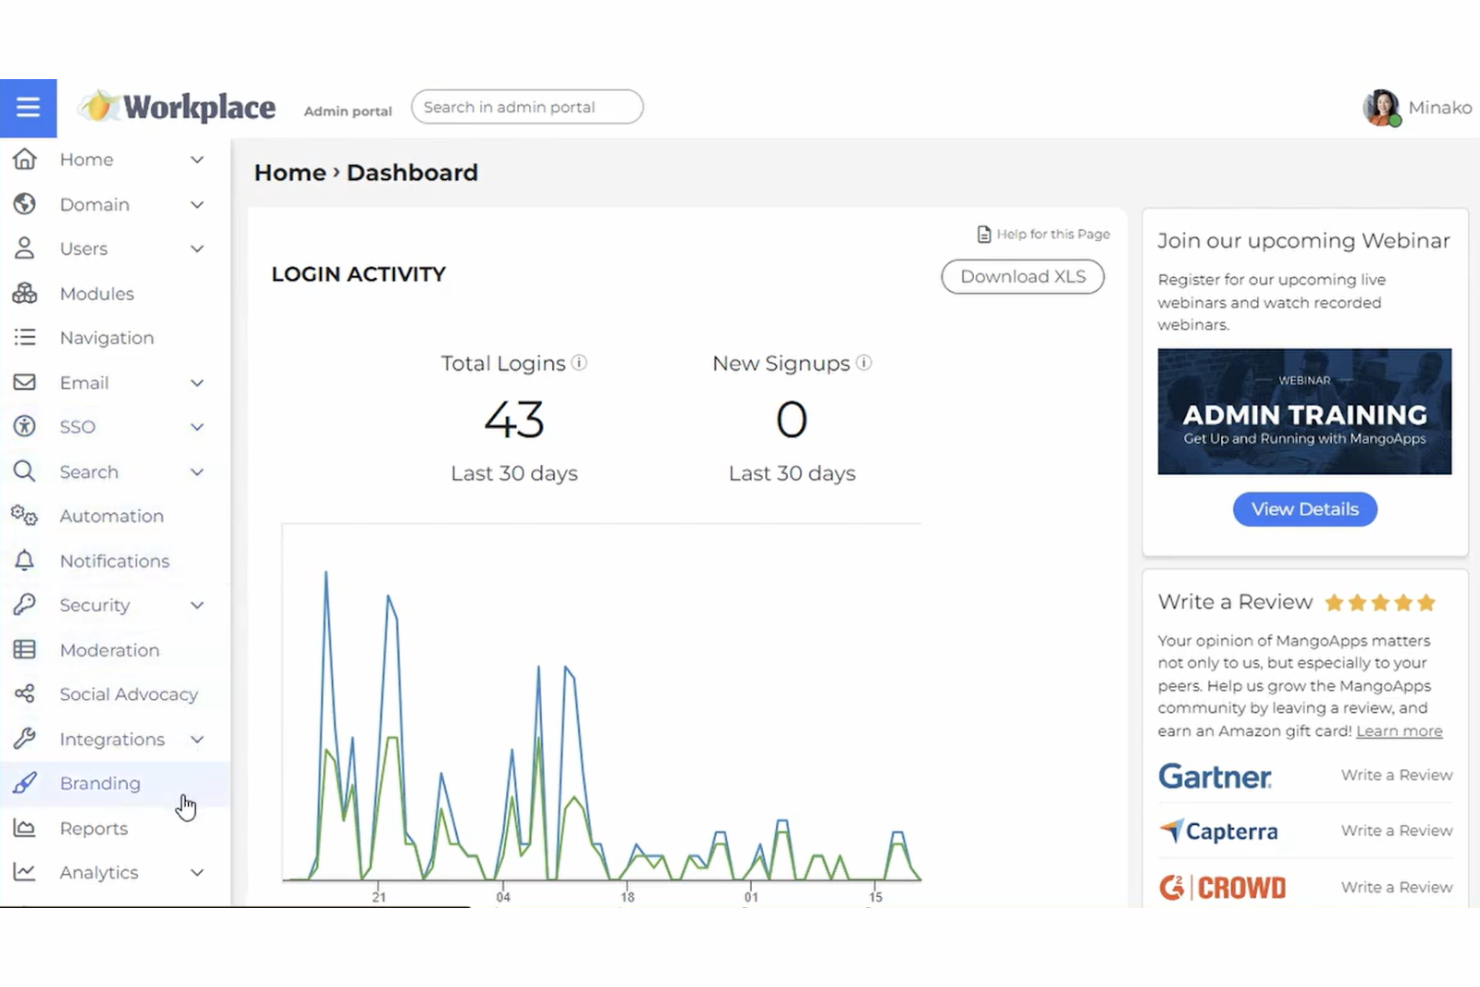Expand the Domain menu chevron

197,205
